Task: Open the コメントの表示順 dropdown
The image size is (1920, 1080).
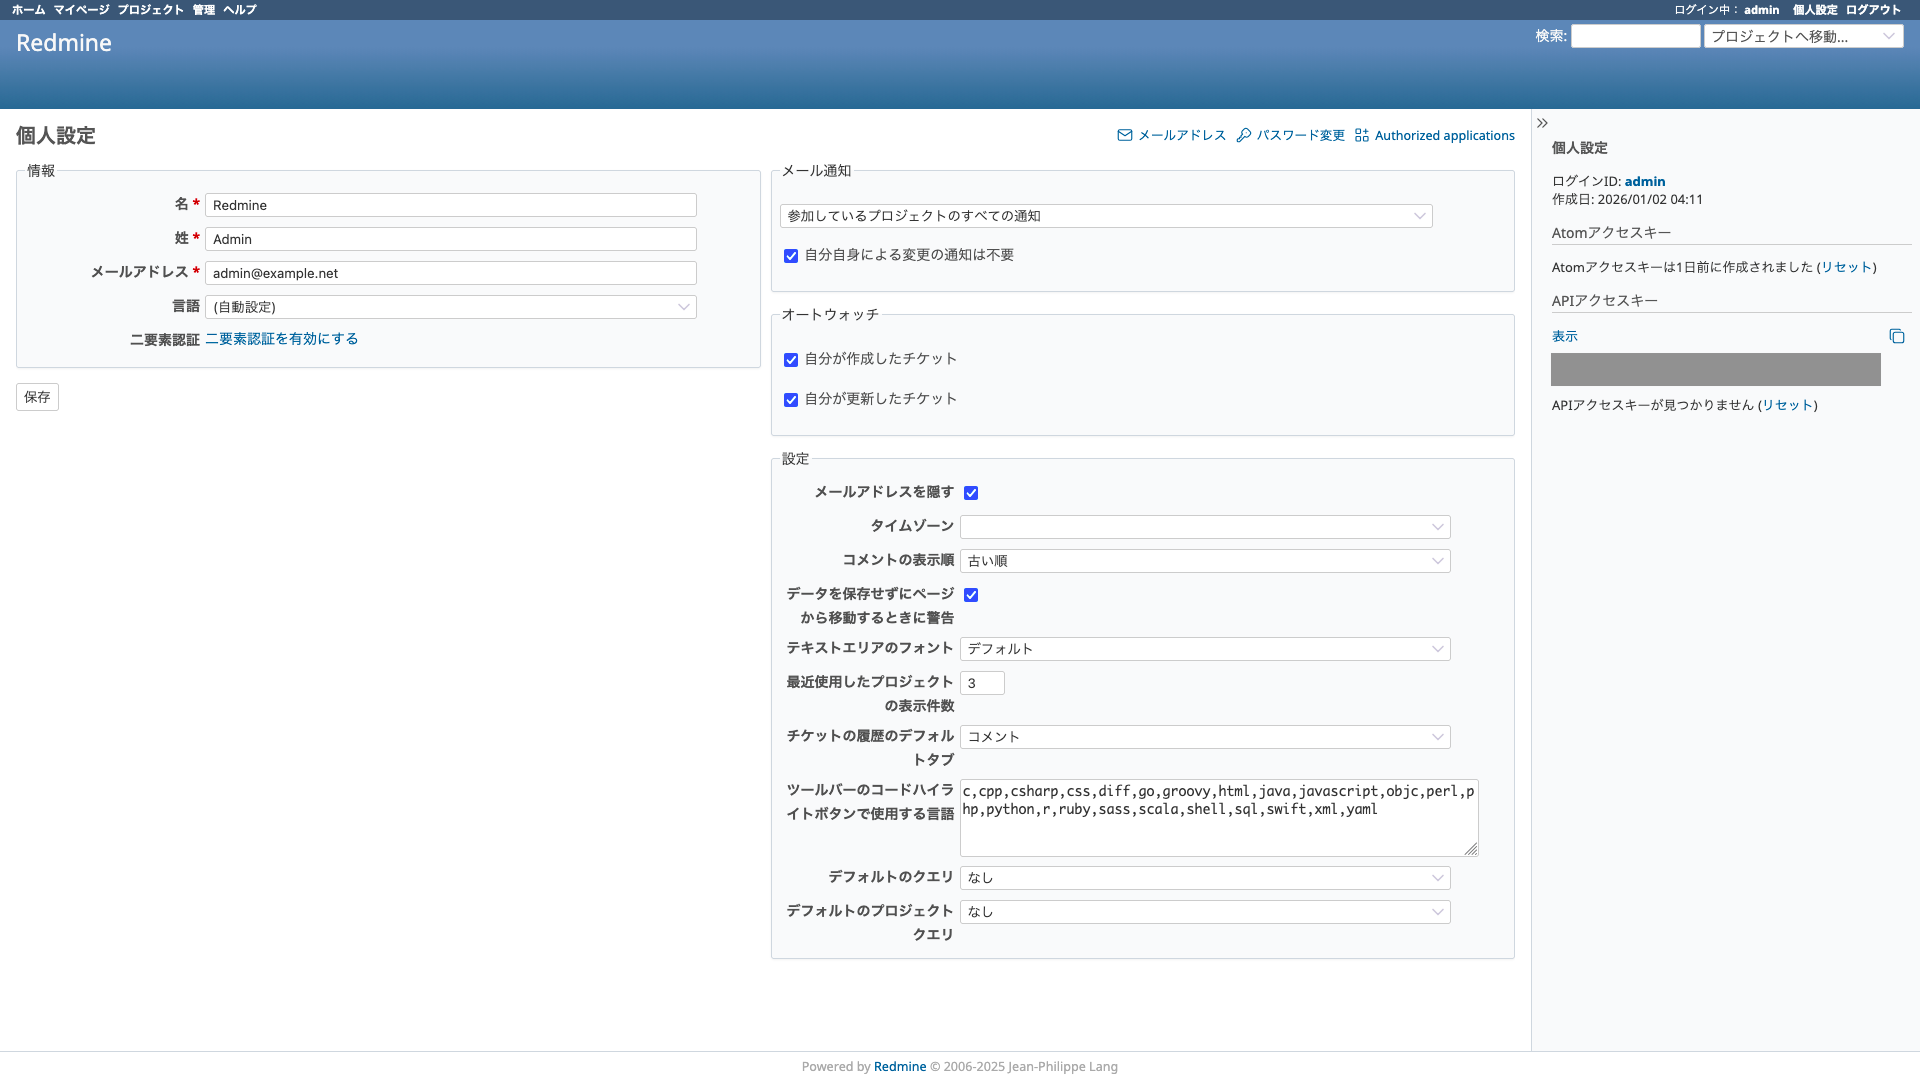Action: [1204, 561]
